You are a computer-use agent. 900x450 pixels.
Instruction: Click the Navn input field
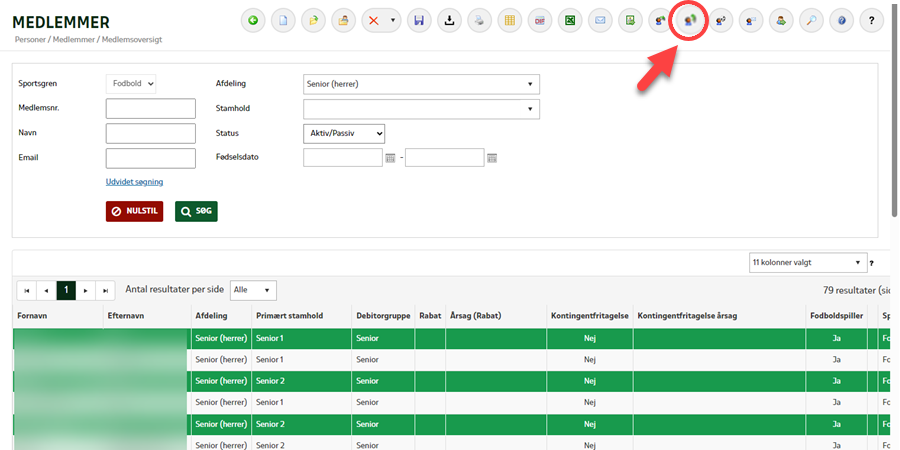click(151, 133)
